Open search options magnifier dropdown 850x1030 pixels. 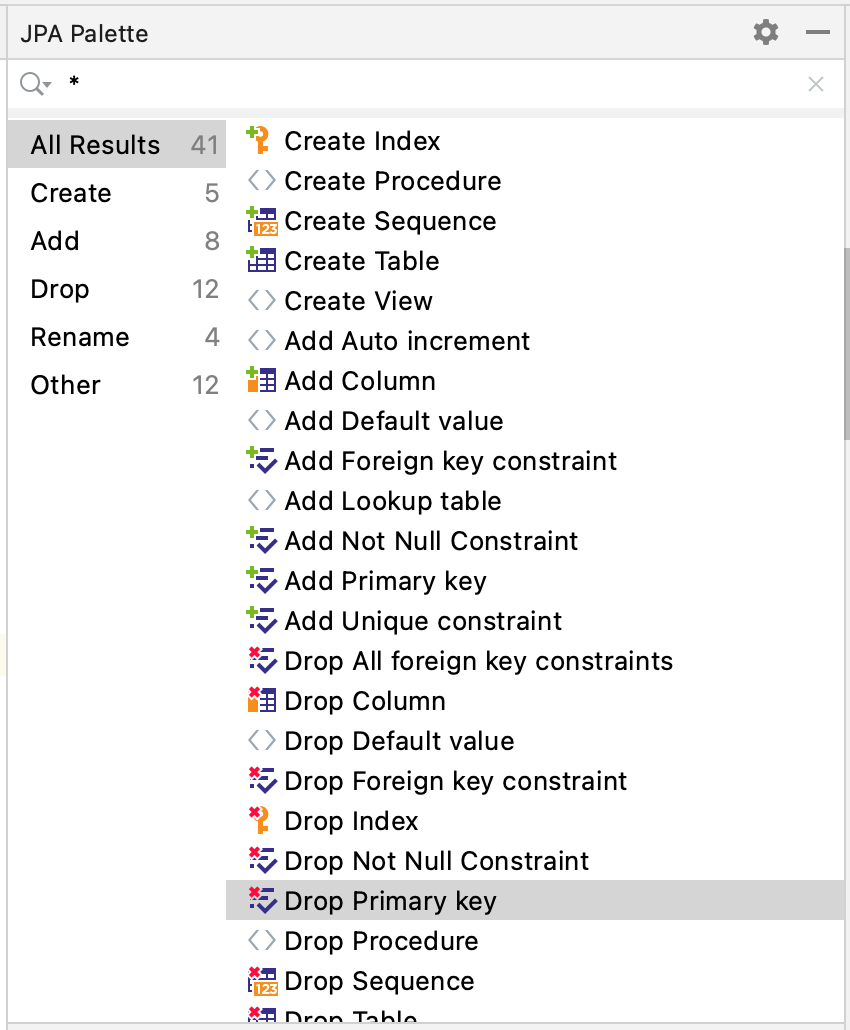click(x=35, y=84)
